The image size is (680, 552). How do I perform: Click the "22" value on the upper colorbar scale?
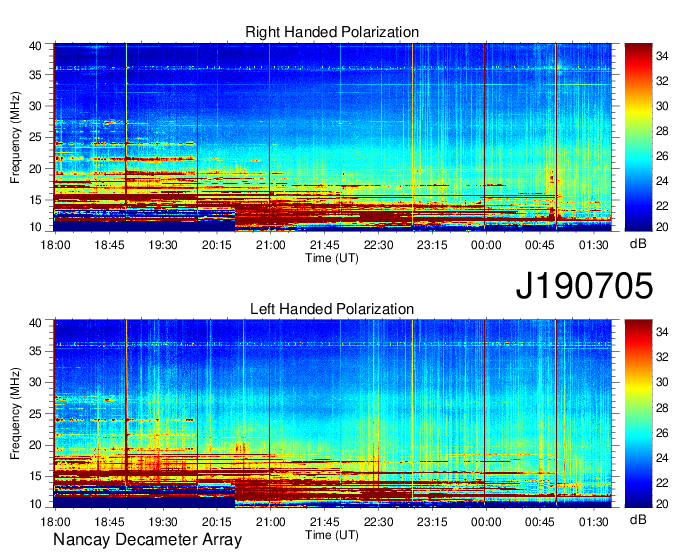tap(662, 206)
